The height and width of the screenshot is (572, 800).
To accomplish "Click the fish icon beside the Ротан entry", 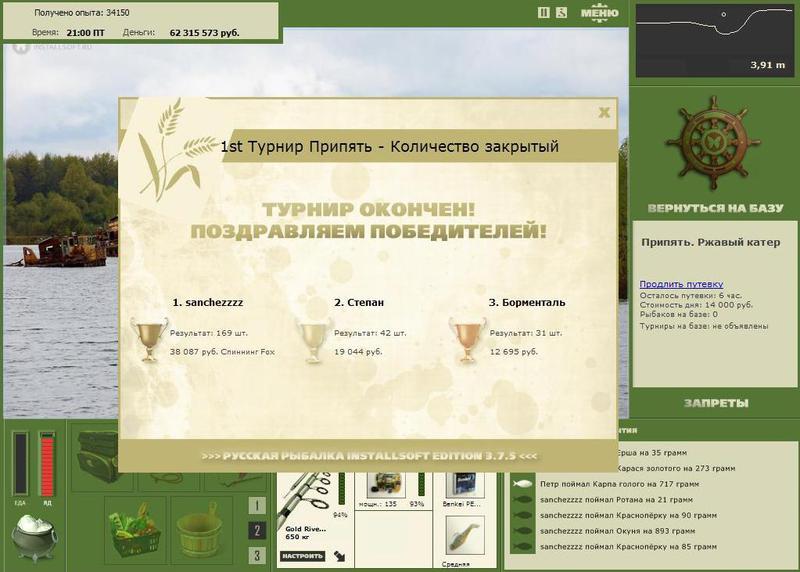I will pyautogui.click(x=522, y=500).
